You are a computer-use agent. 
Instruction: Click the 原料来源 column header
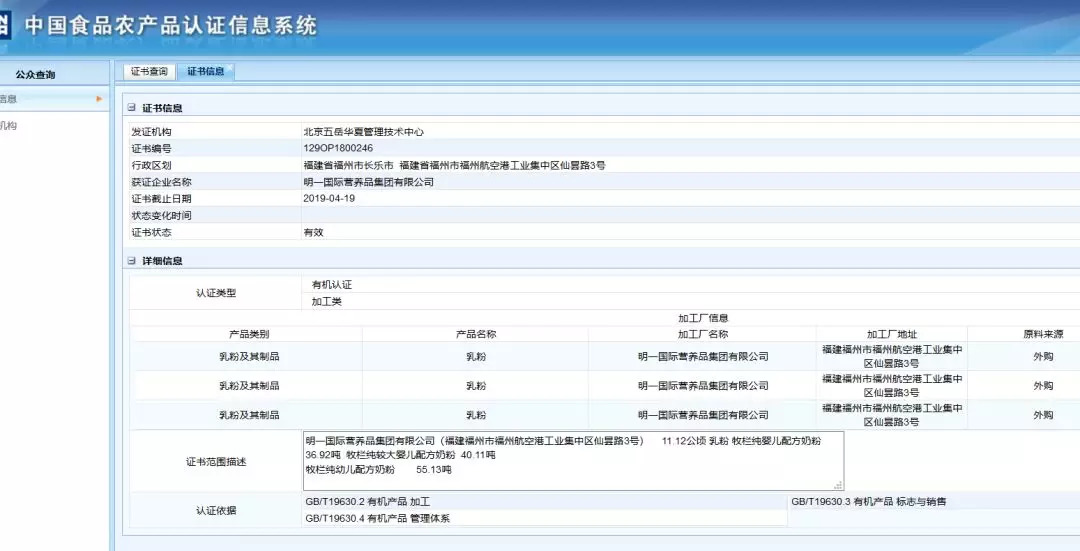(x=1043, y=334)
